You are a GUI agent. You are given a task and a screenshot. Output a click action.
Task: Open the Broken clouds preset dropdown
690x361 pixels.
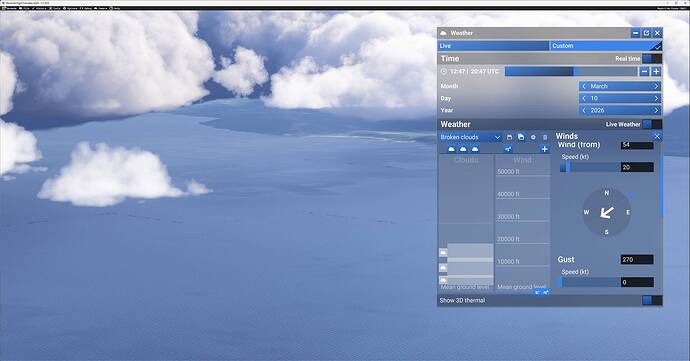[470, 137]
